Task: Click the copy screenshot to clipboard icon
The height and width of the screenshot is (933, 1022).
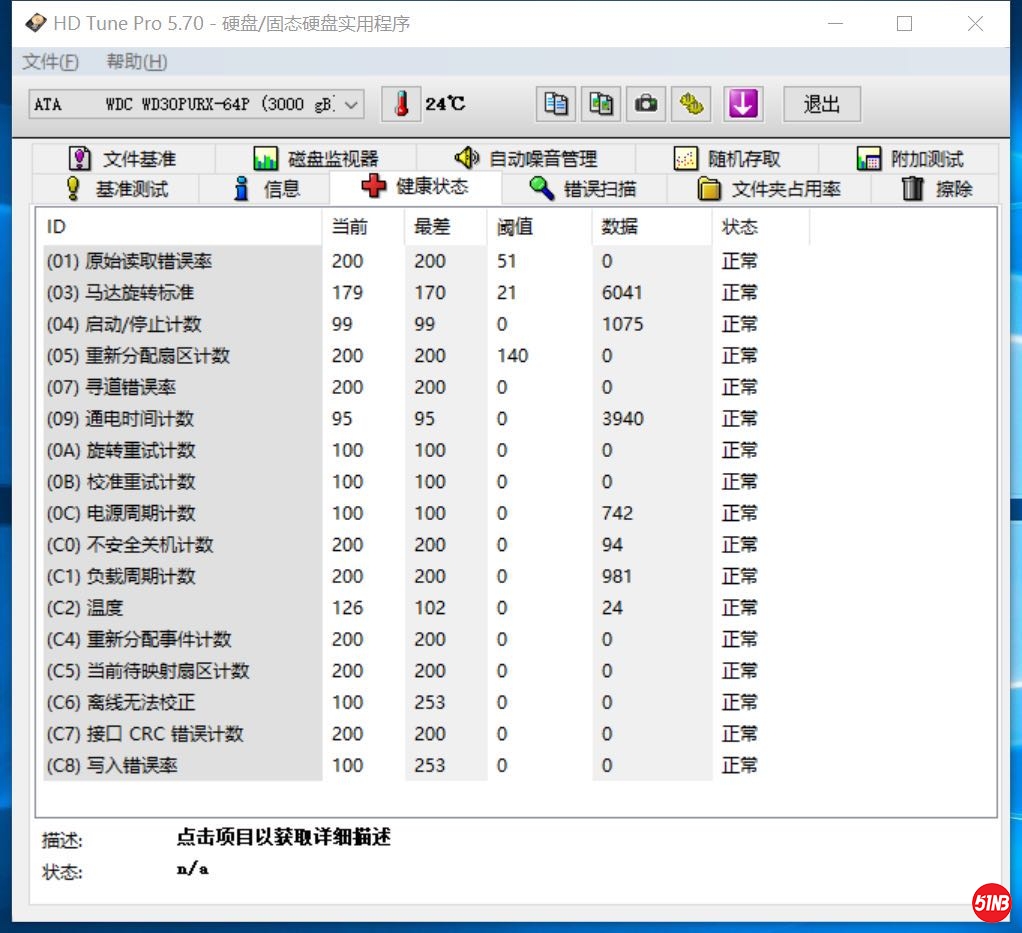Action: (x=601, y=104)
